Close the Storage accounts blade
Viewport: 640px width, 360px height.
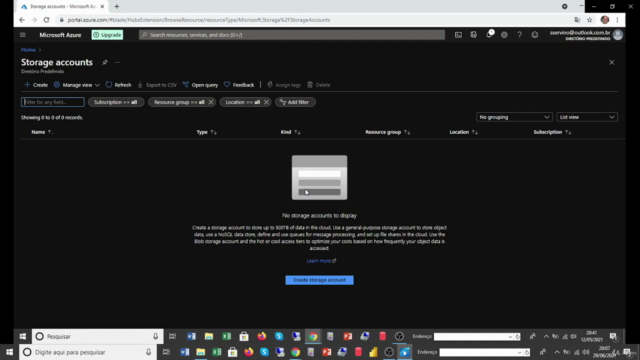pyautogui.click(x=611, y=62)
